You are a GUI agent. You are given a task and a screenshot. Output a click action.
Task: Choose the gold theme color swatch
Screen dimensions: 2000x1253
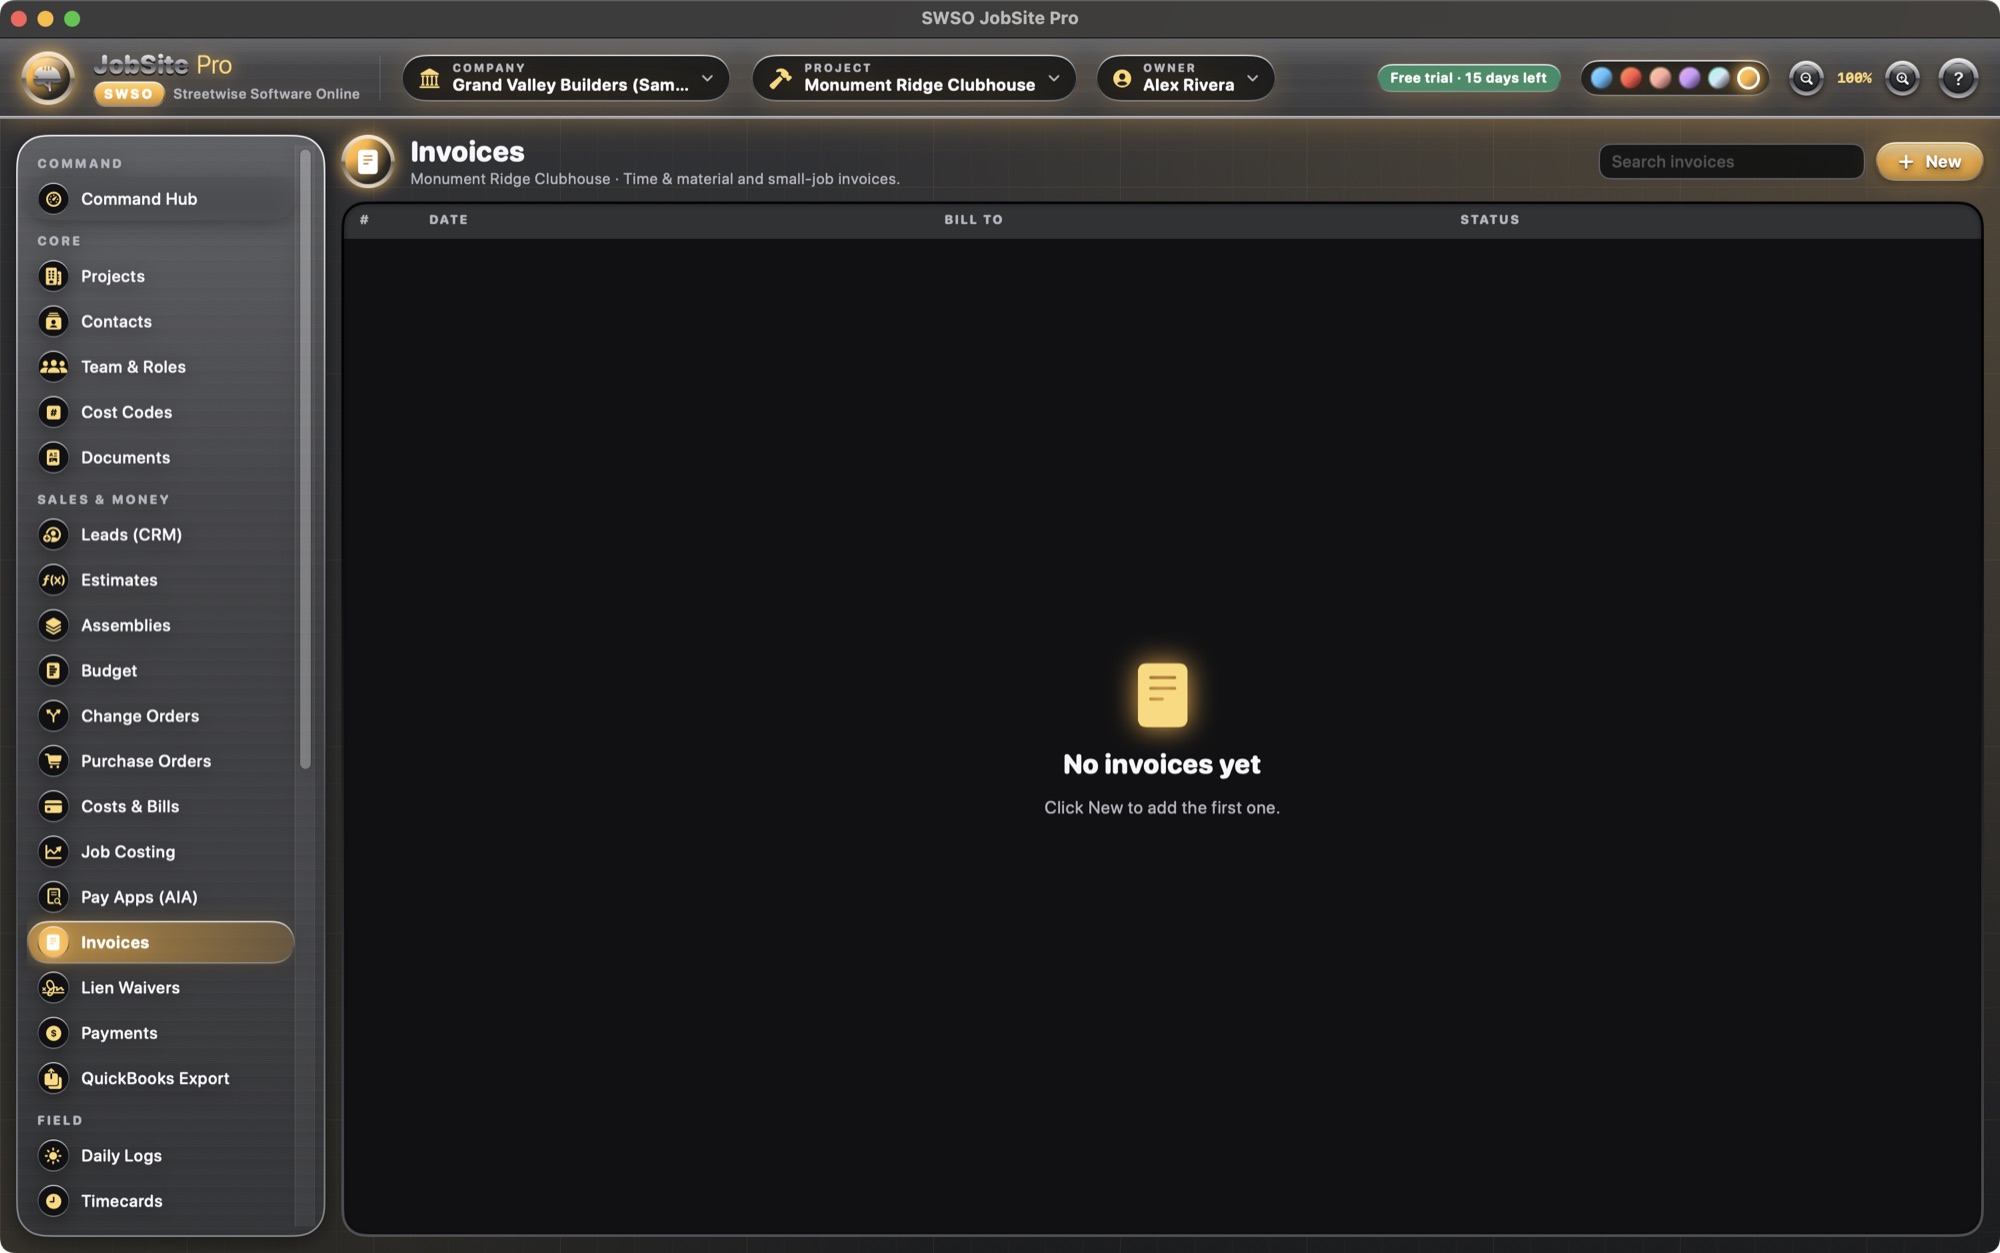tap(1748, 78)
